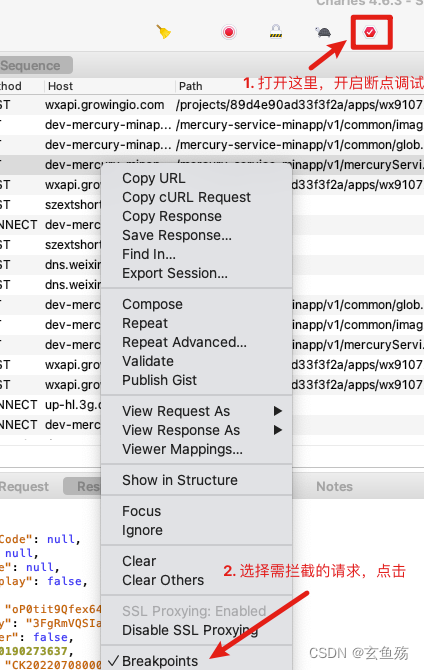Open Repeat Advanced… option
This screenshot has height=670, width=424.
[197, 342]
